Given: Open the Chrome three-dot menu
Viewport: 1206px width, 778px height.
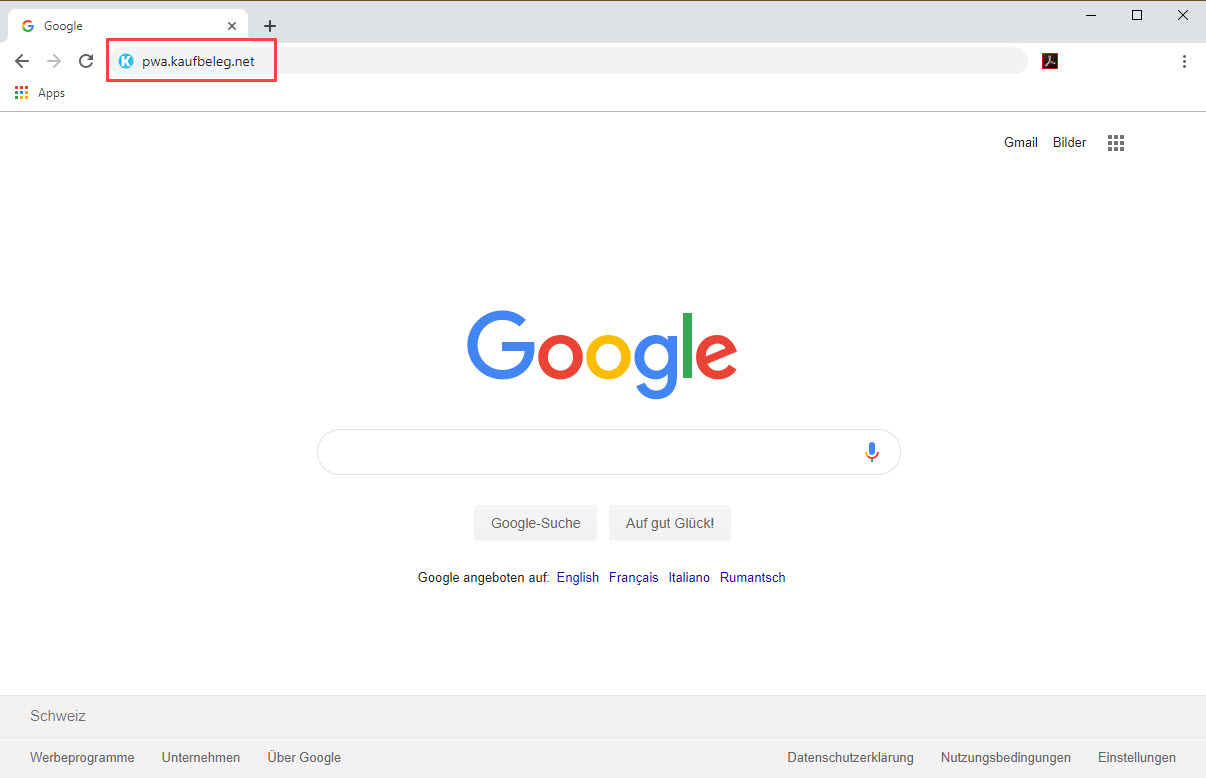Looking at the screenshot, I should pos(1184,61).
